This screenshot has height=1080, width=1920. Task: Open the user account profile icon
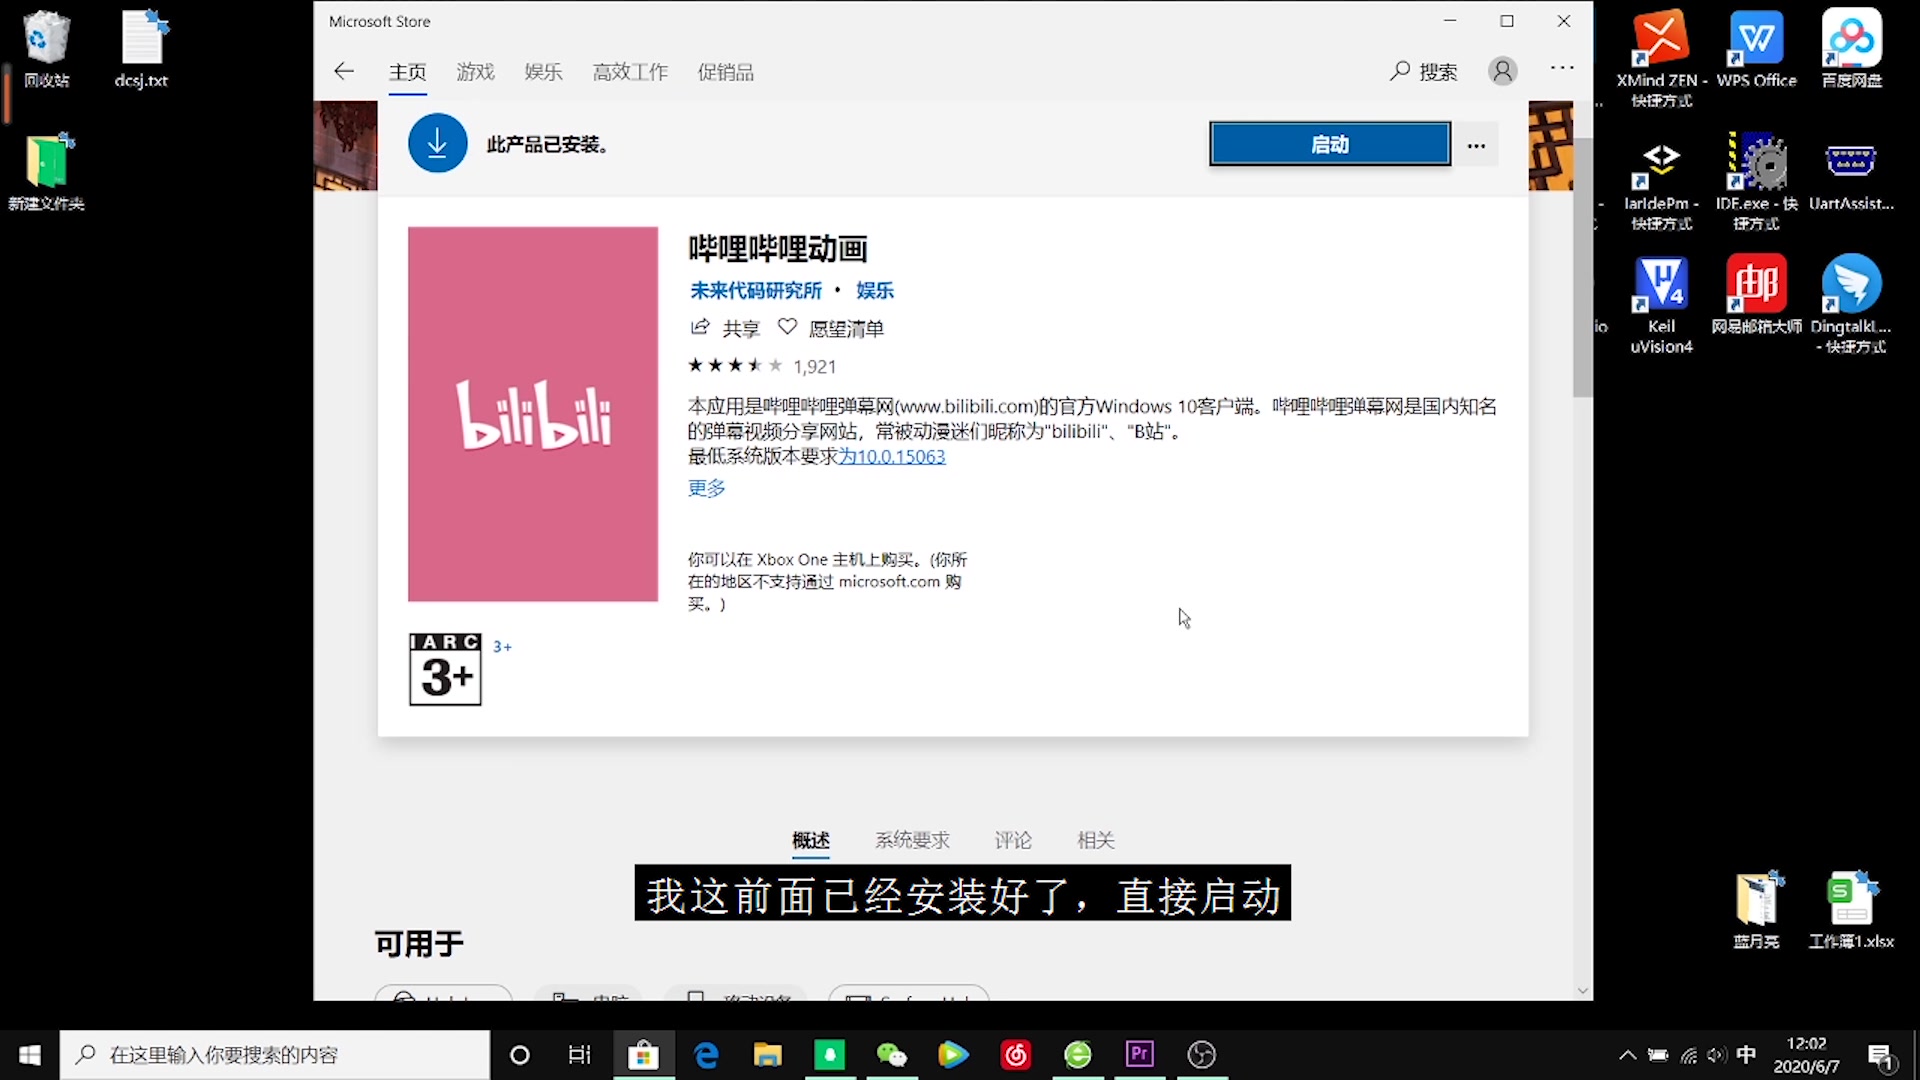(x=1502, y=71)
